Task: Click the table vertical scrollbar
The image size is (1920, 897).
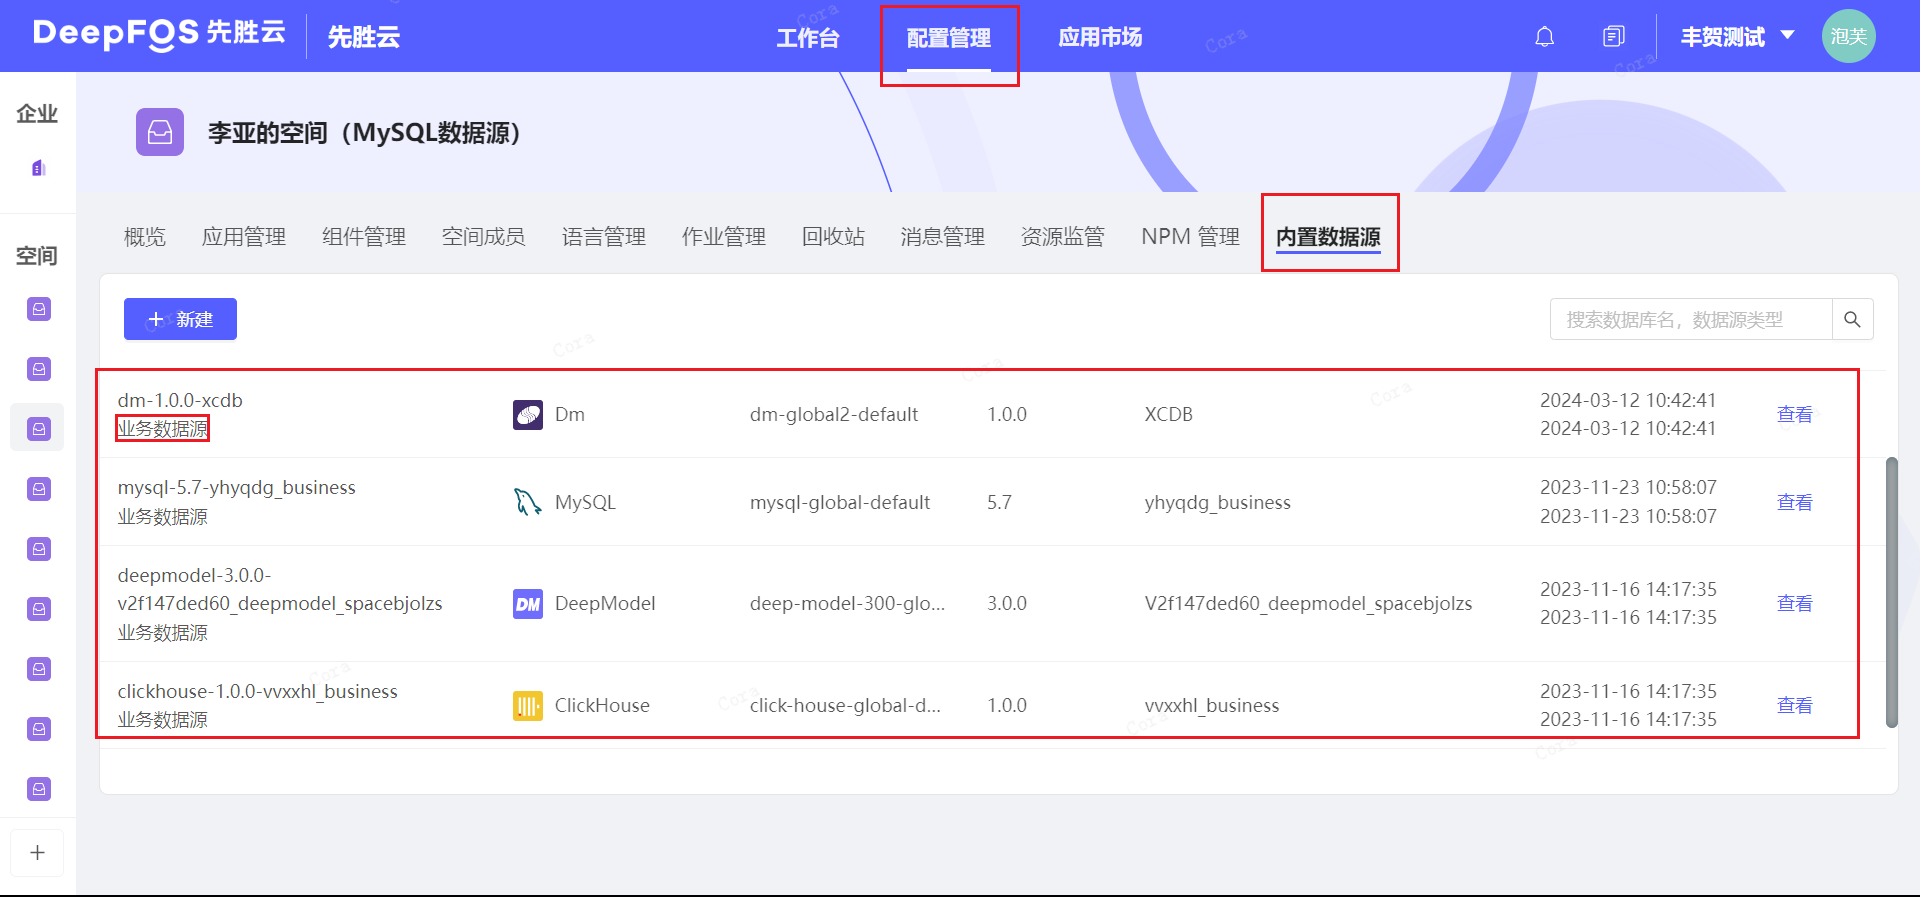Action: tap(1891, 593)
